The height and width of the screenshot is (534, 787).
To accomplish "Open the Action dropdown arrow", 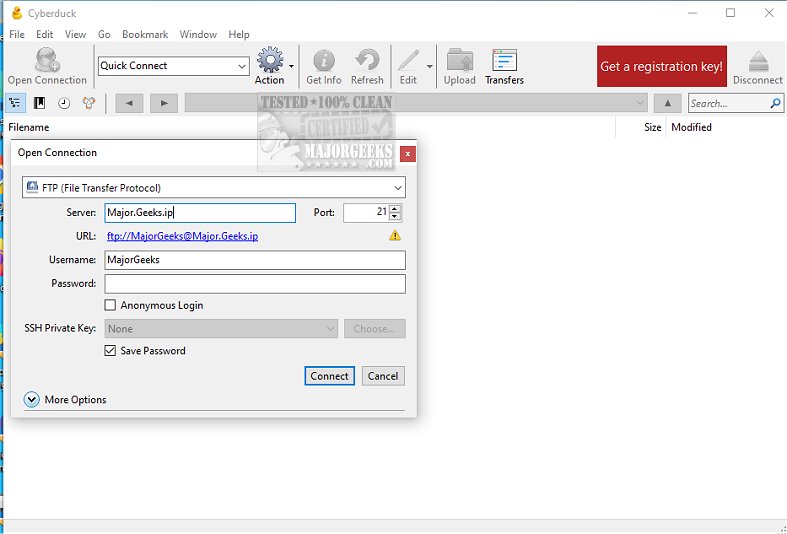I will pyautogui.click(x=291, y=66).
